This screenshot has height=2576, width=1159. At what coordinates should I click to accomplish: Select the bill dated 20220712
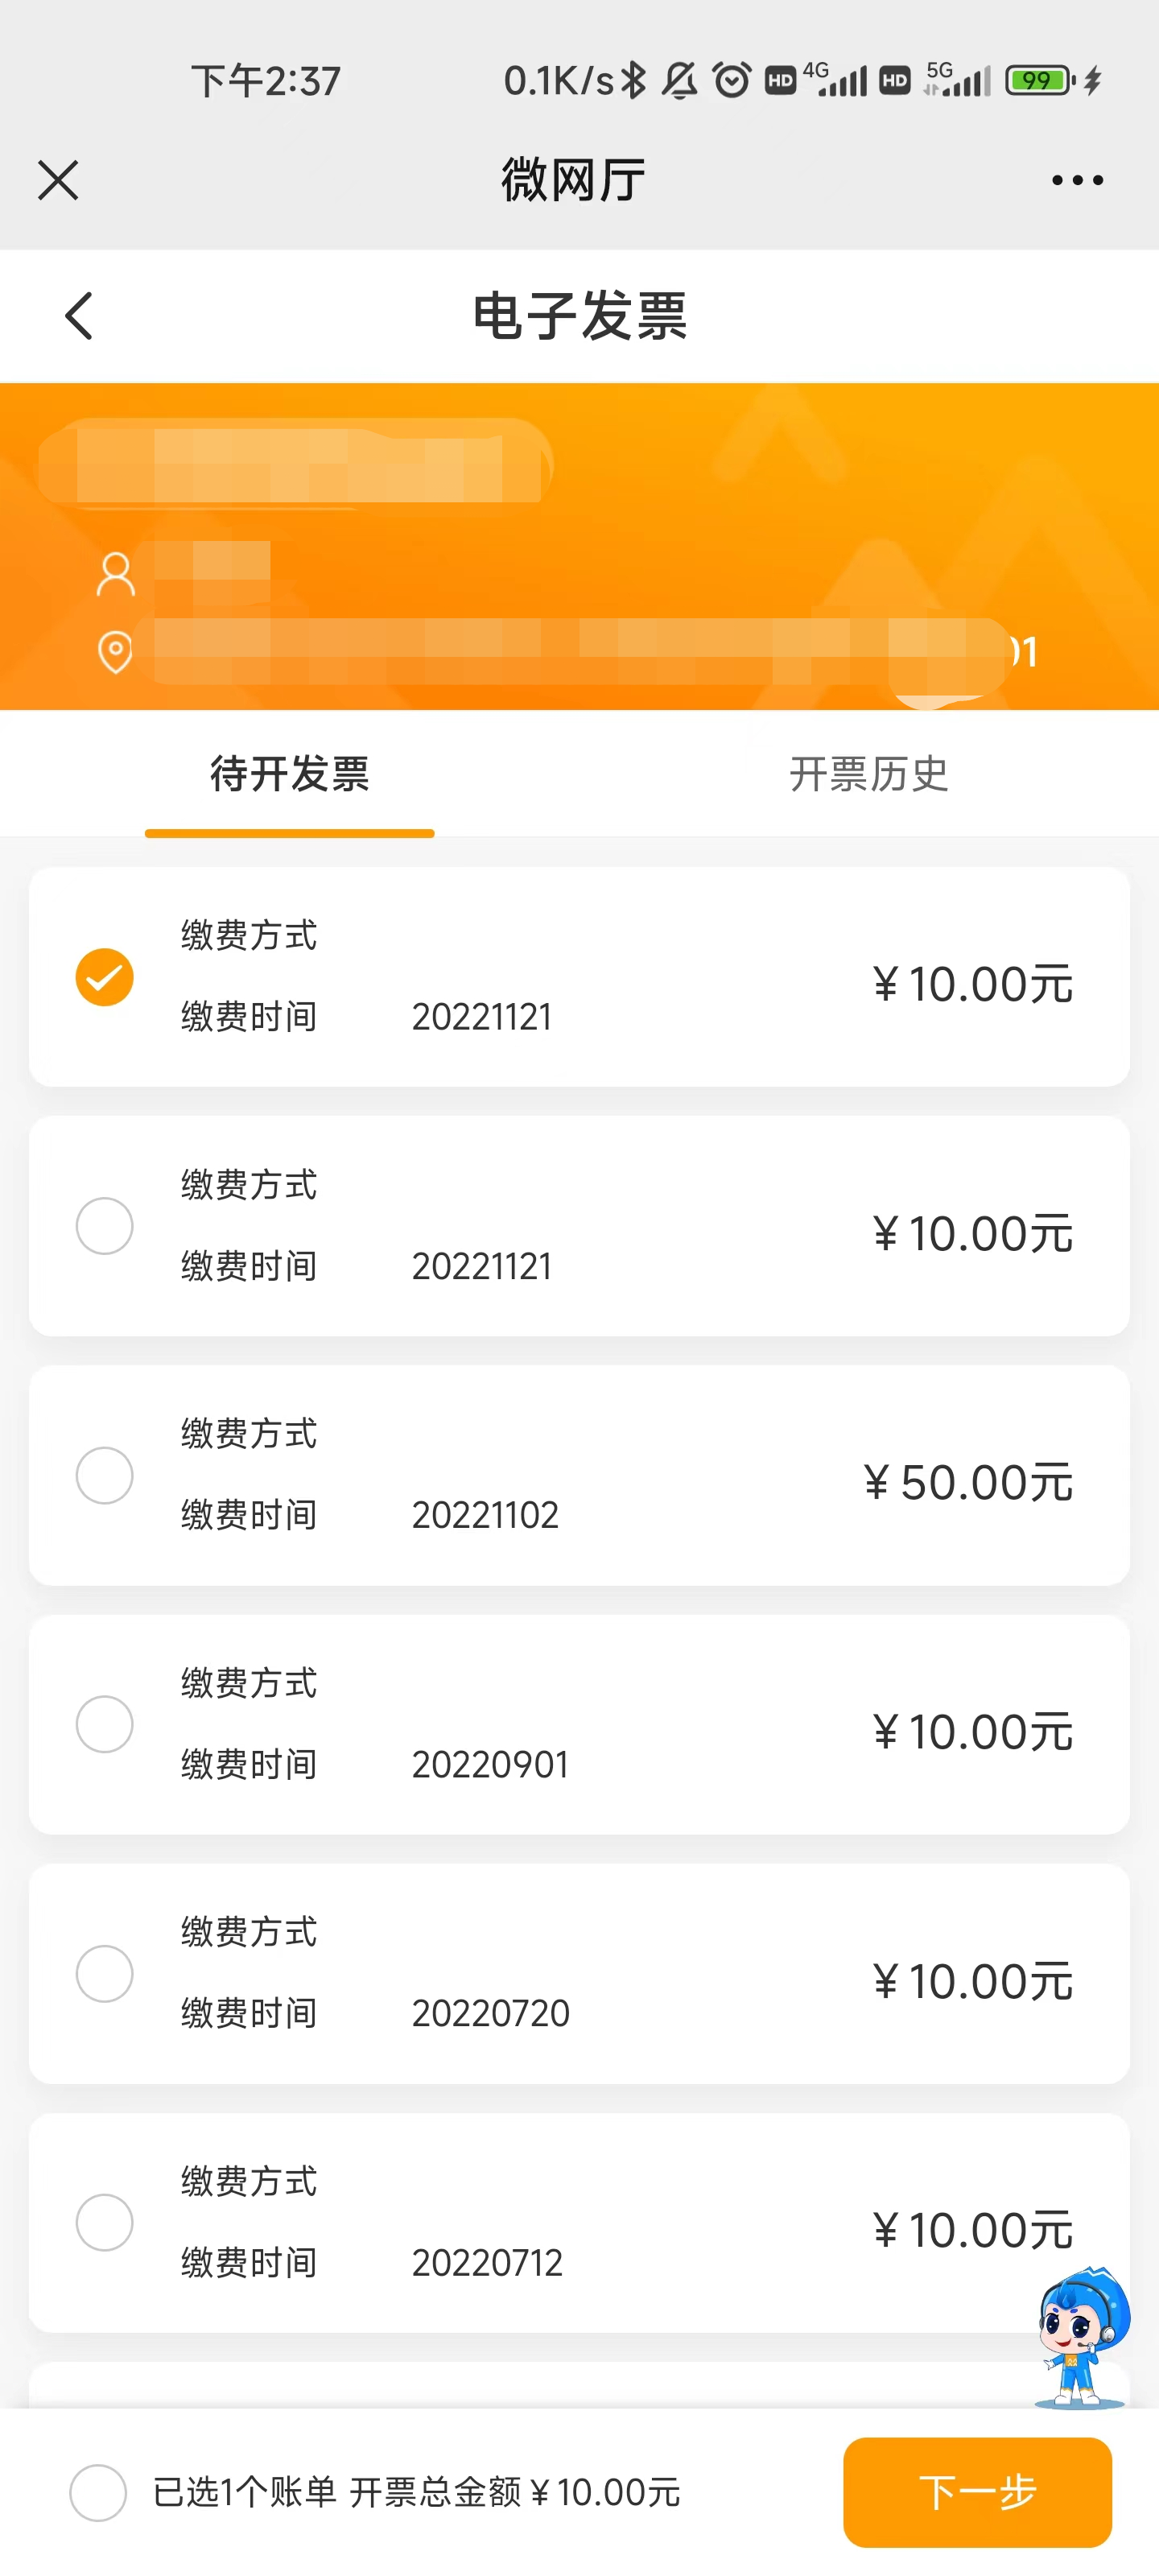[x=105, y=2222]
